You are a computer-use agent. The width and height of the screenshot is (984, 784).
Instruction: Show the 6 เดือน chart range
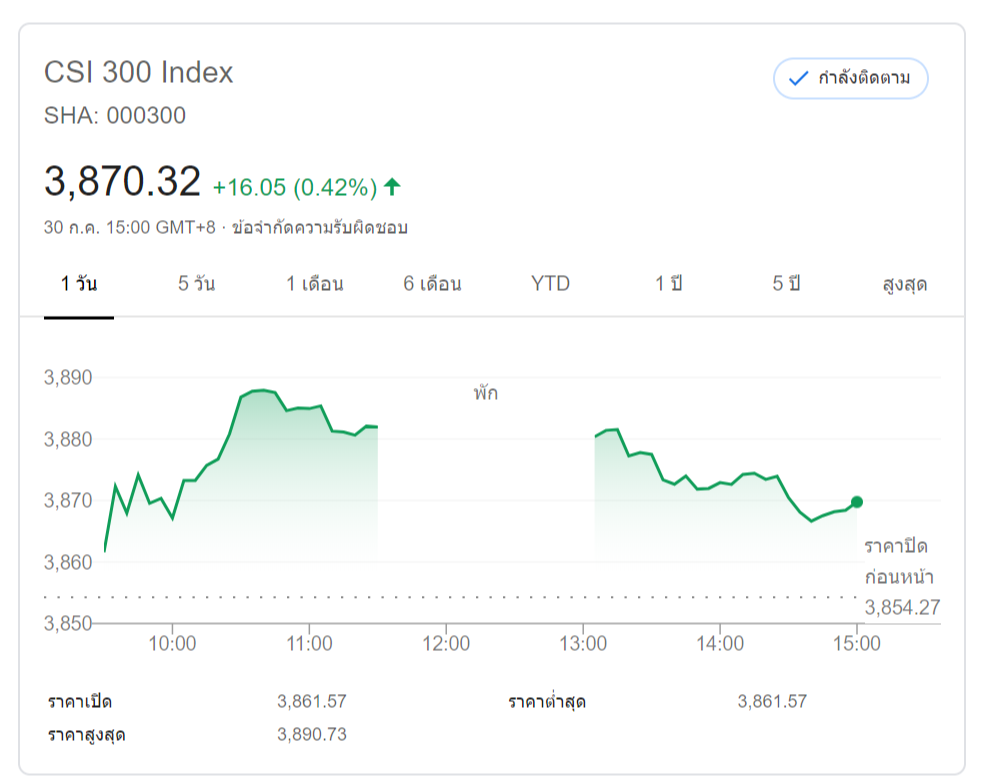pyautogui.click(x=432, y=284)
